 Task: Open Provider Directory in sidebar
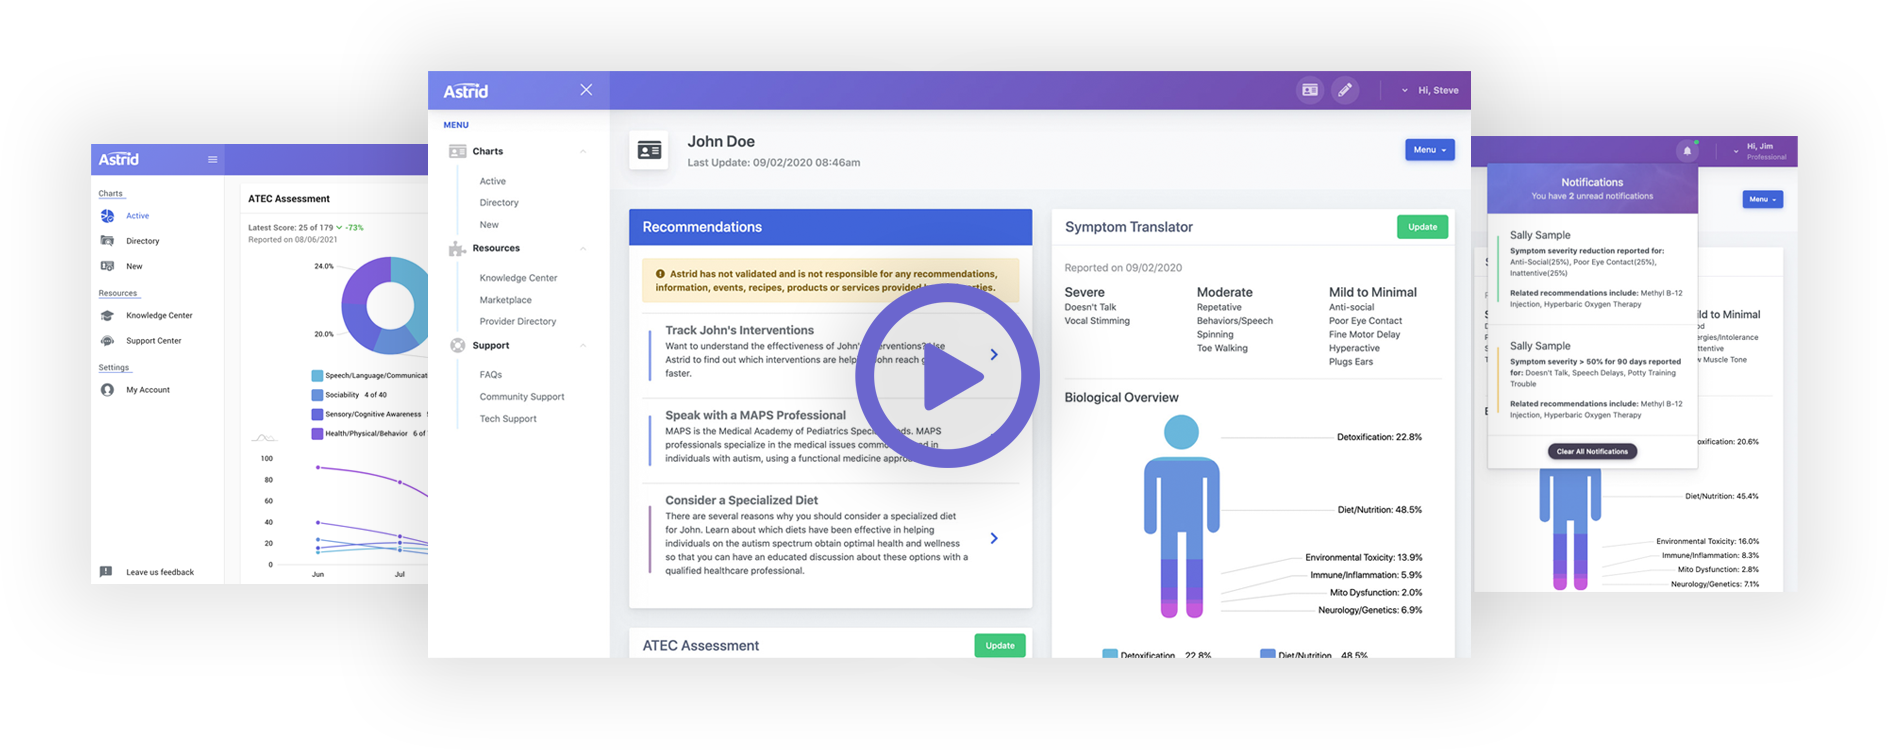[517, 322]
